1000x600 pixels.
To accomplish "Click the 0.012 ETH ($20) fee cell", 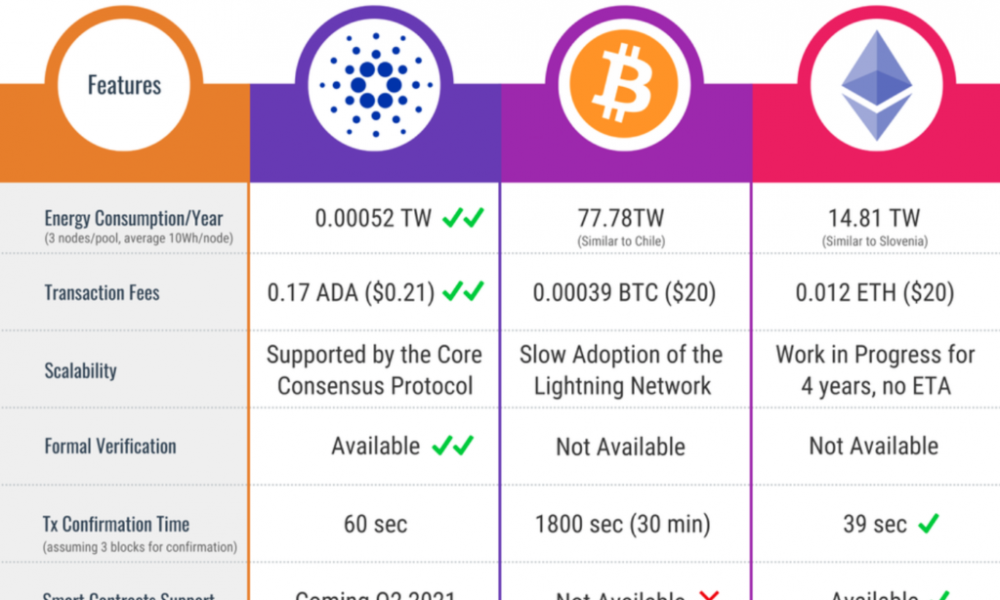I will point(875,293).
